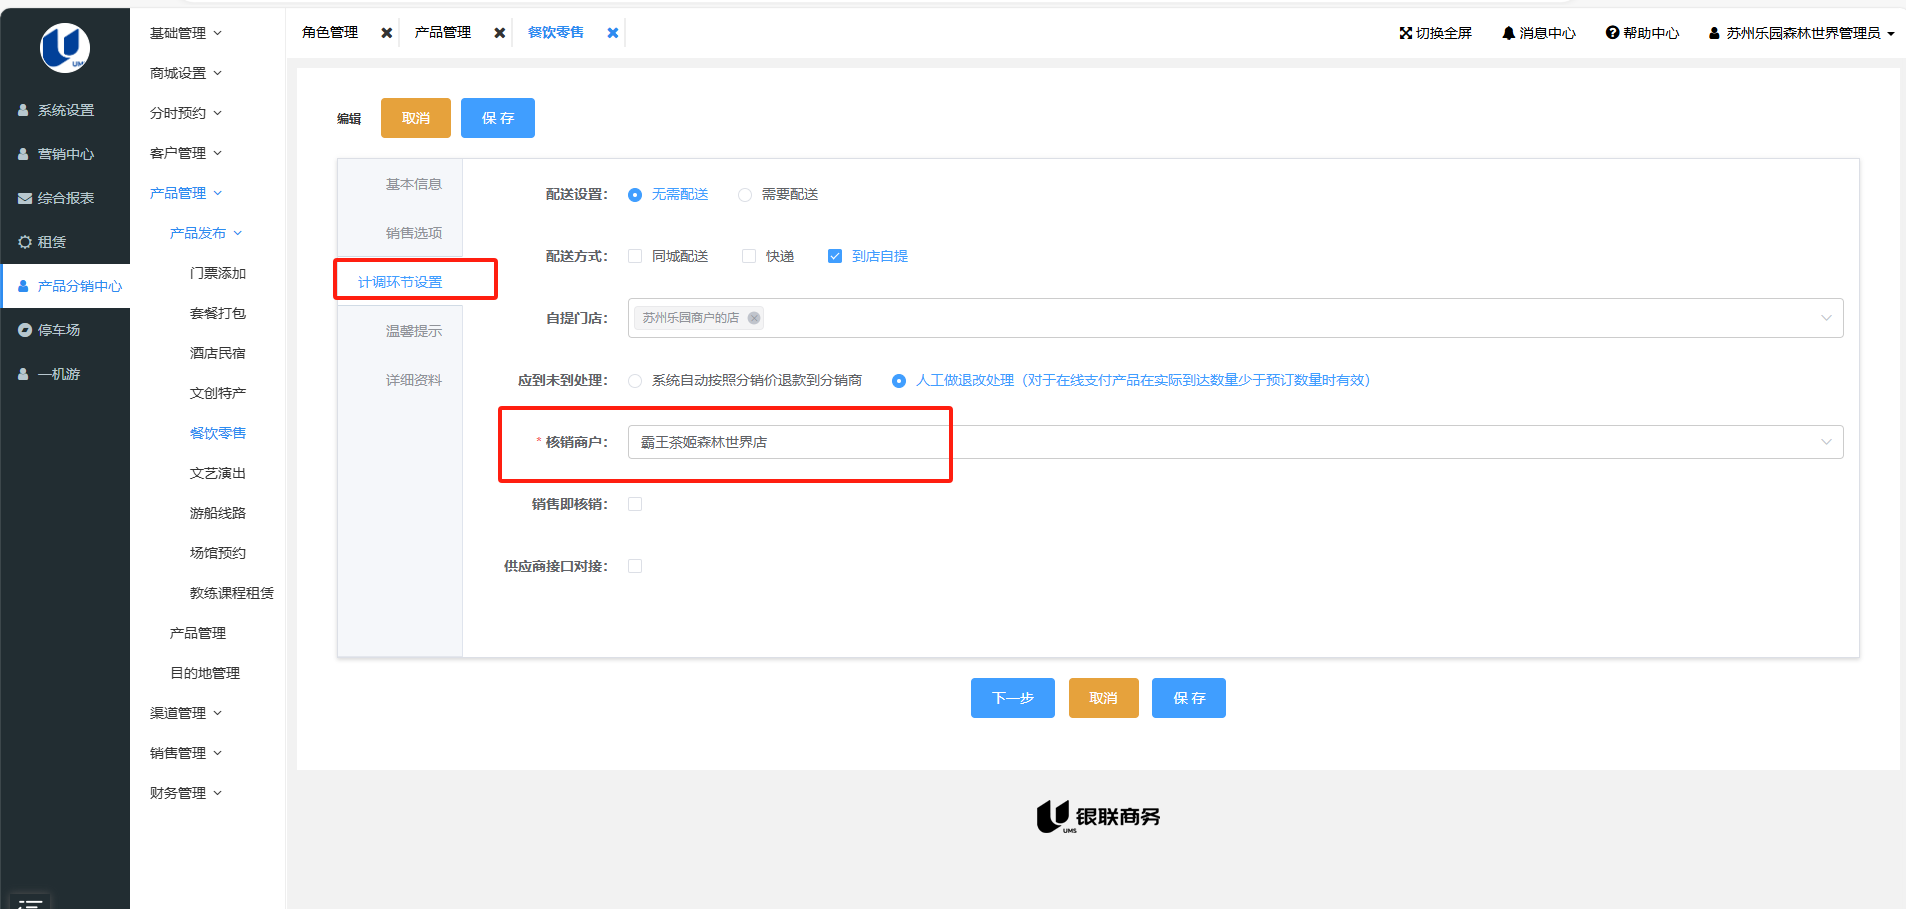Collapse the 产品发布 submenu
The height and width of the screenshot is (909, 1906).
coord(206,233)
